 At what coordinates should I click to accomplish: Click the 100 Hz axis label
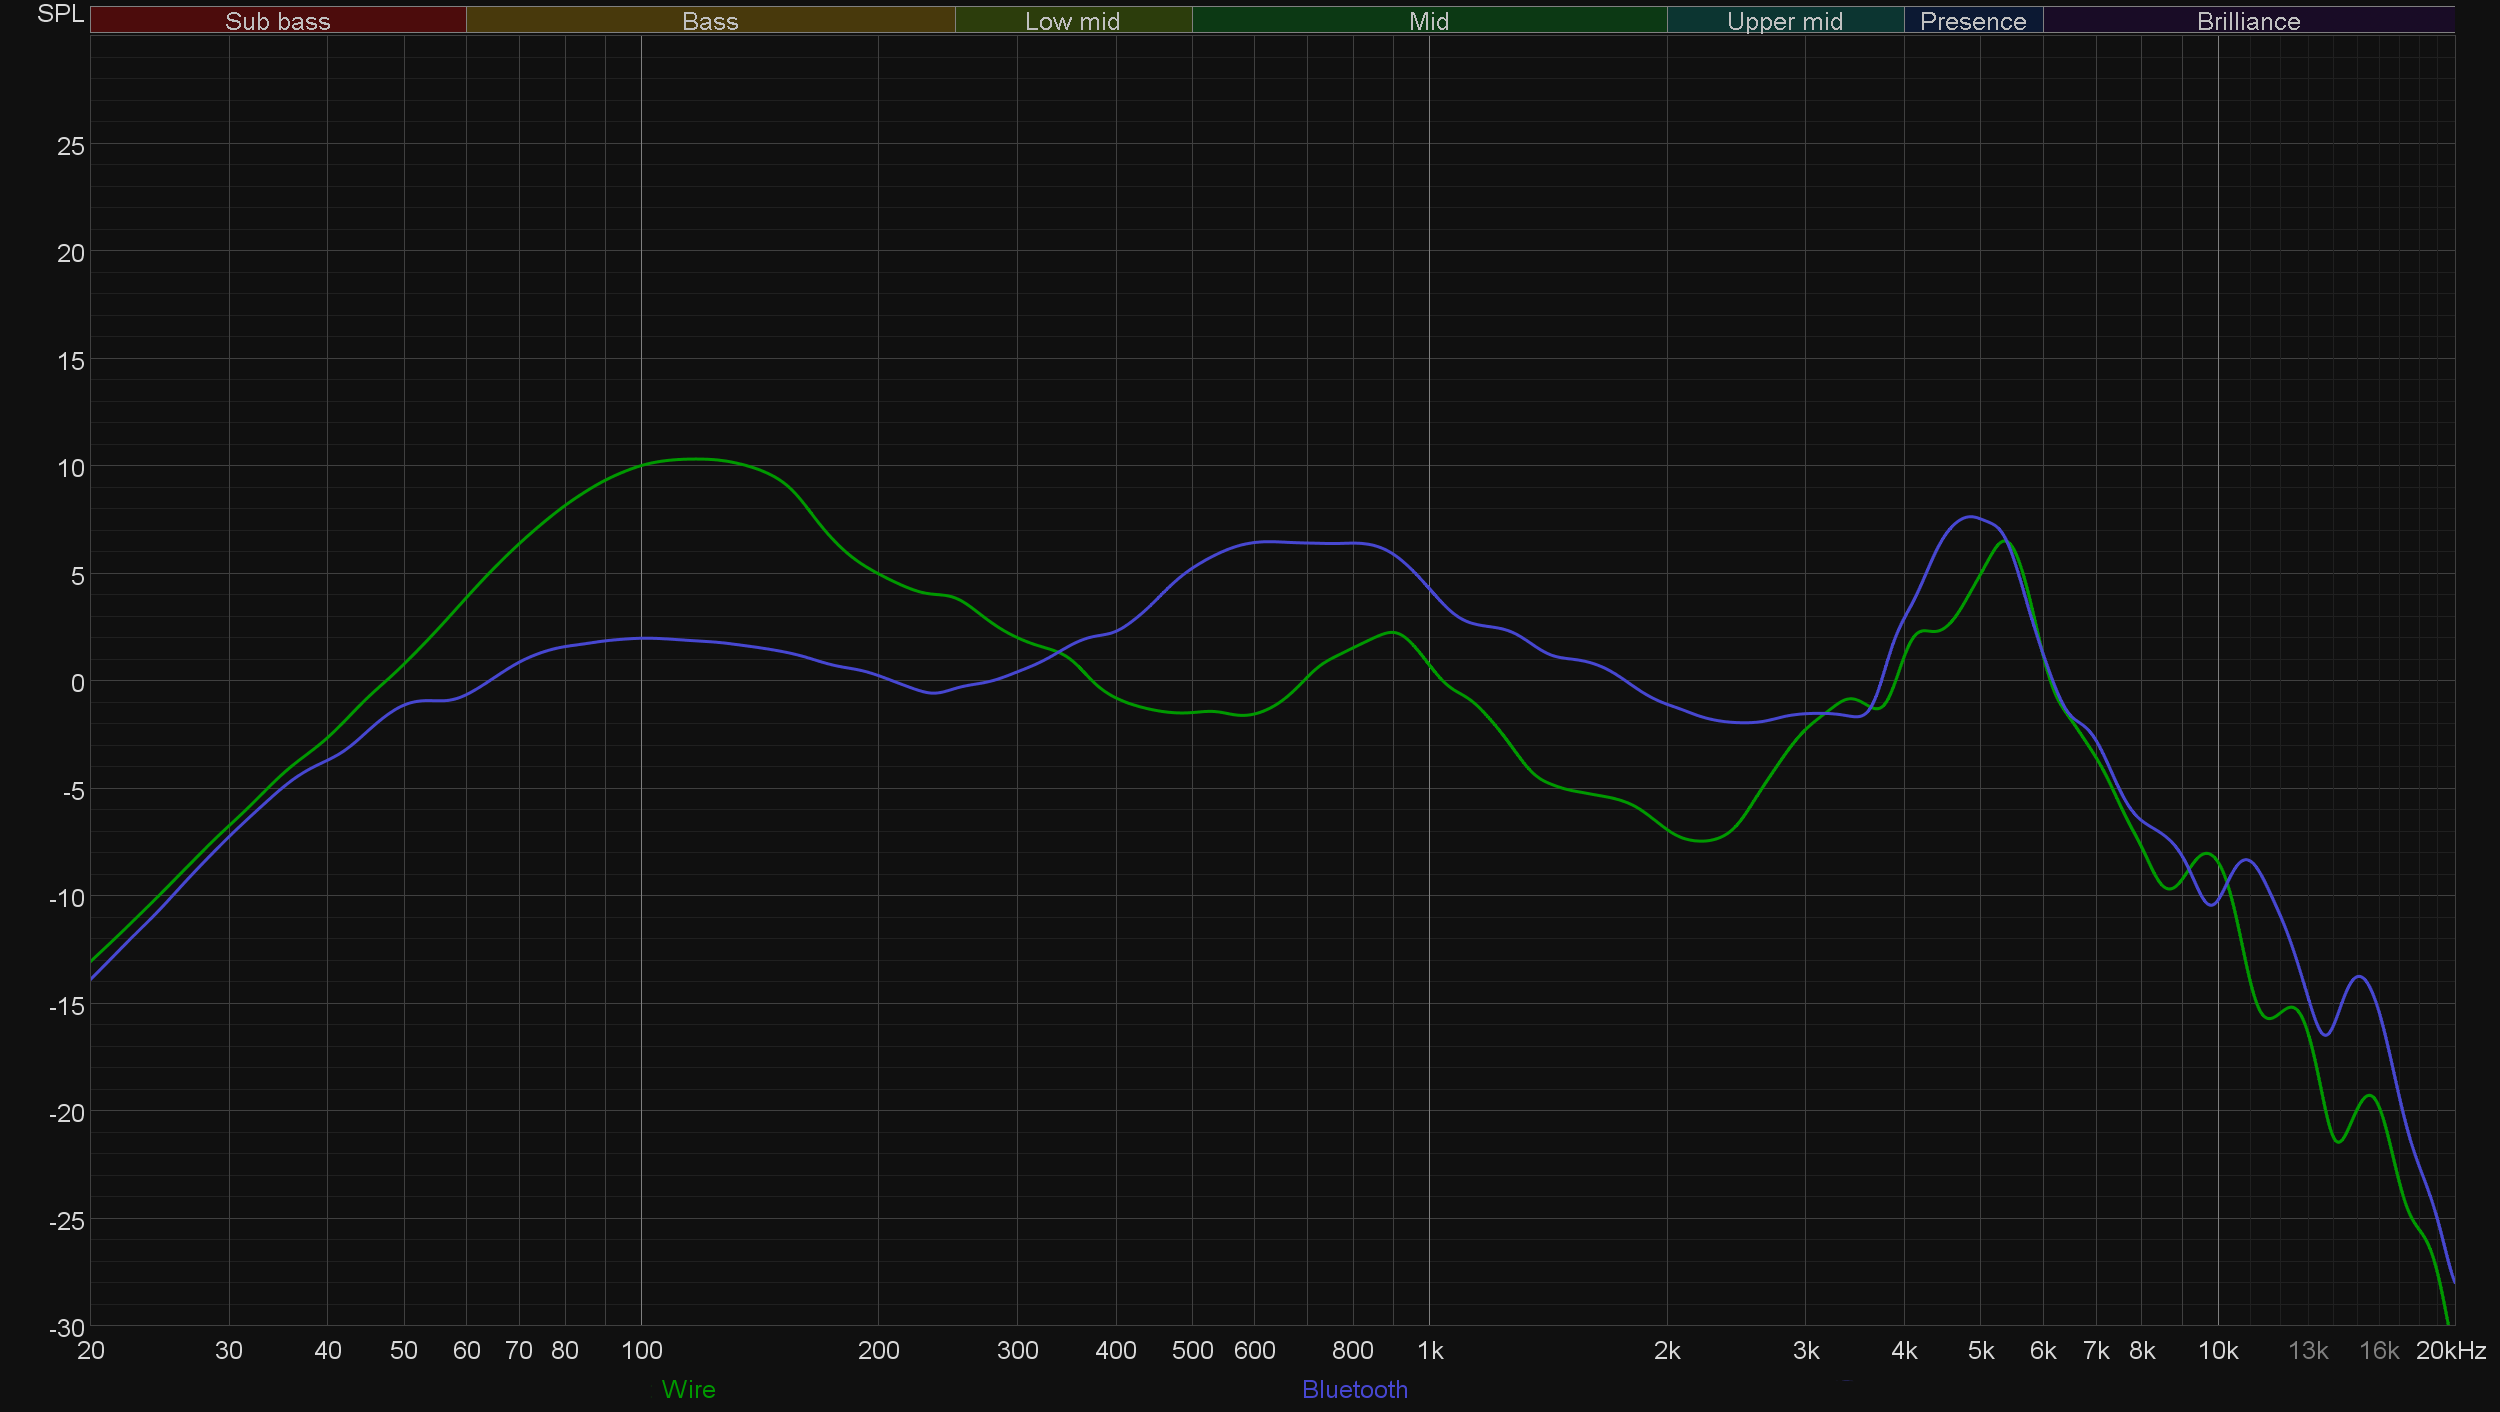point(641,1351)
